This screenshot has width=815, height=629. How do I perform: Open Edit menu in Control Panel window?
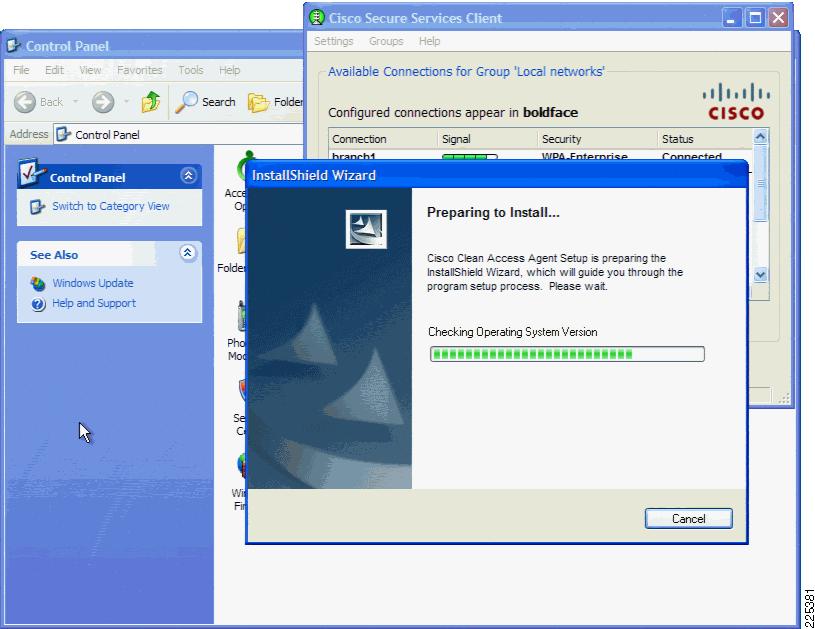(x=54, y=70)
